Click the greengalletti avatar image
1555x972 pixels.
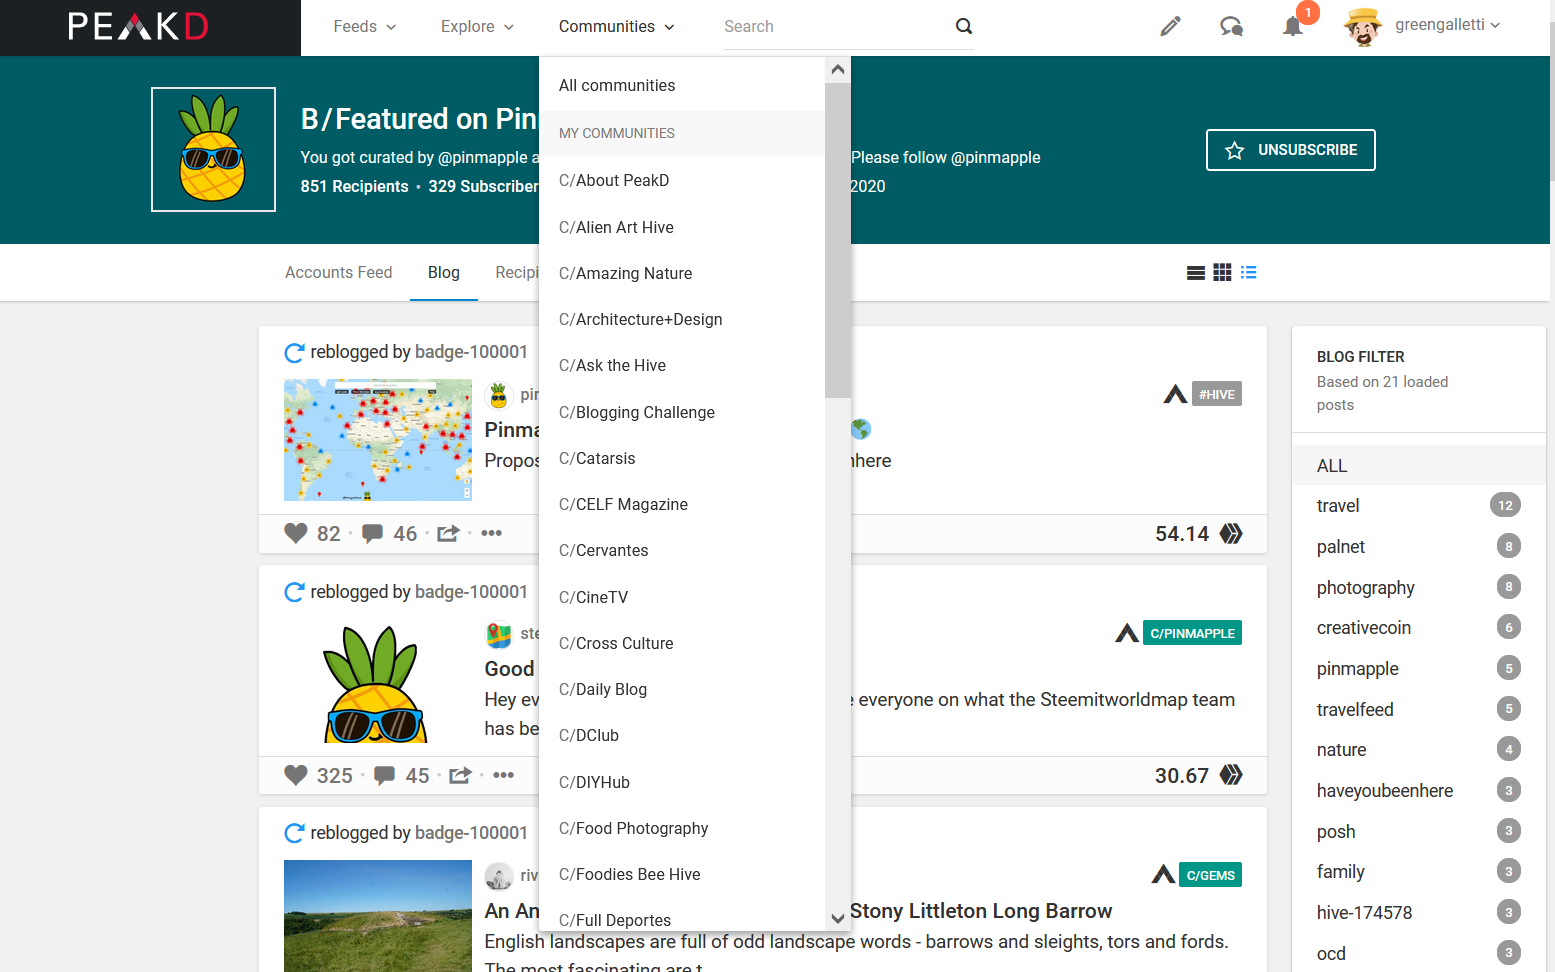[1363, 27]
